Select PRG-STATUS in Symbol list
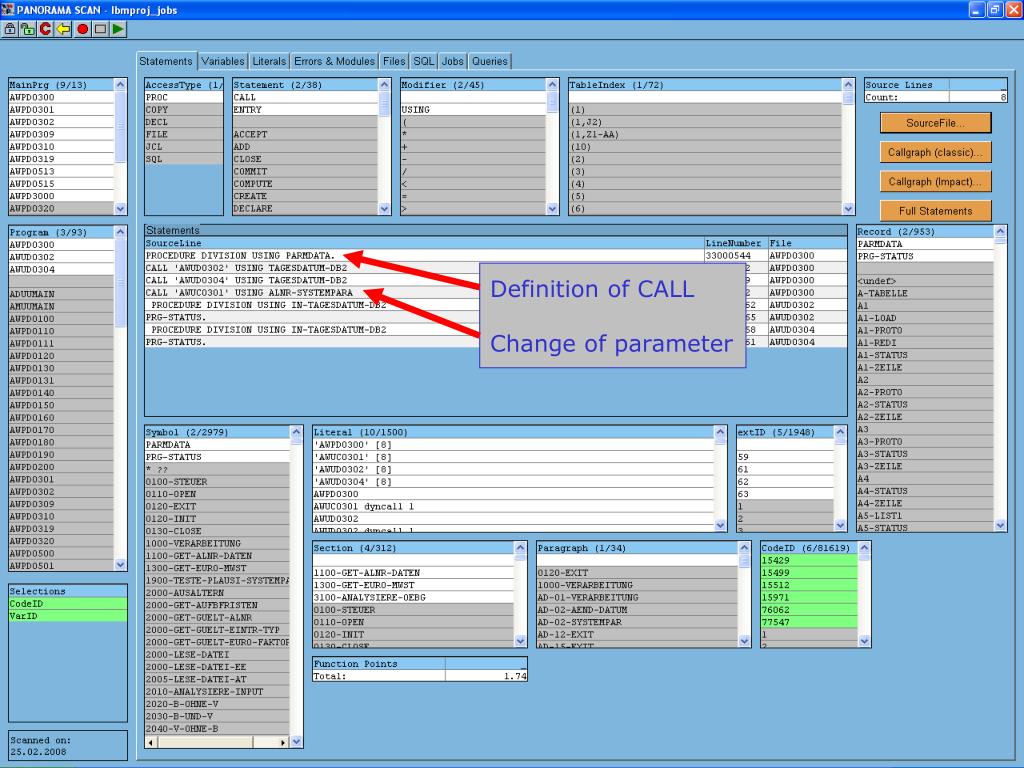Image resolution: width=1024 pixels, height=768 pixels. tap(217, 457)
